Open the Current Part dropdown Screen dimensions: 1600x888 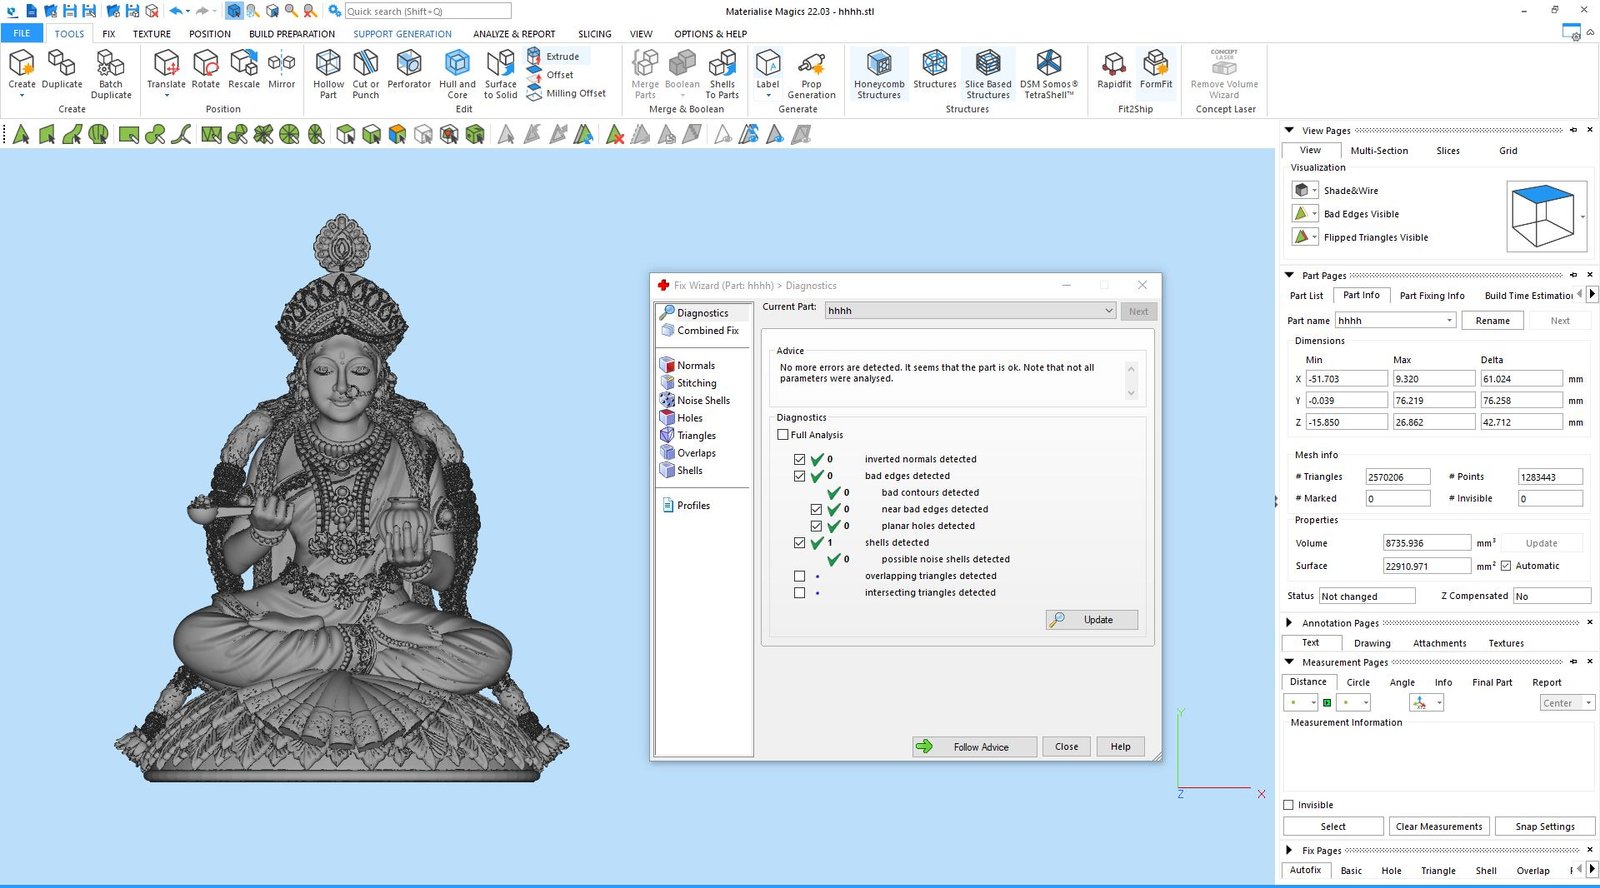click(x=1108, y=311)
